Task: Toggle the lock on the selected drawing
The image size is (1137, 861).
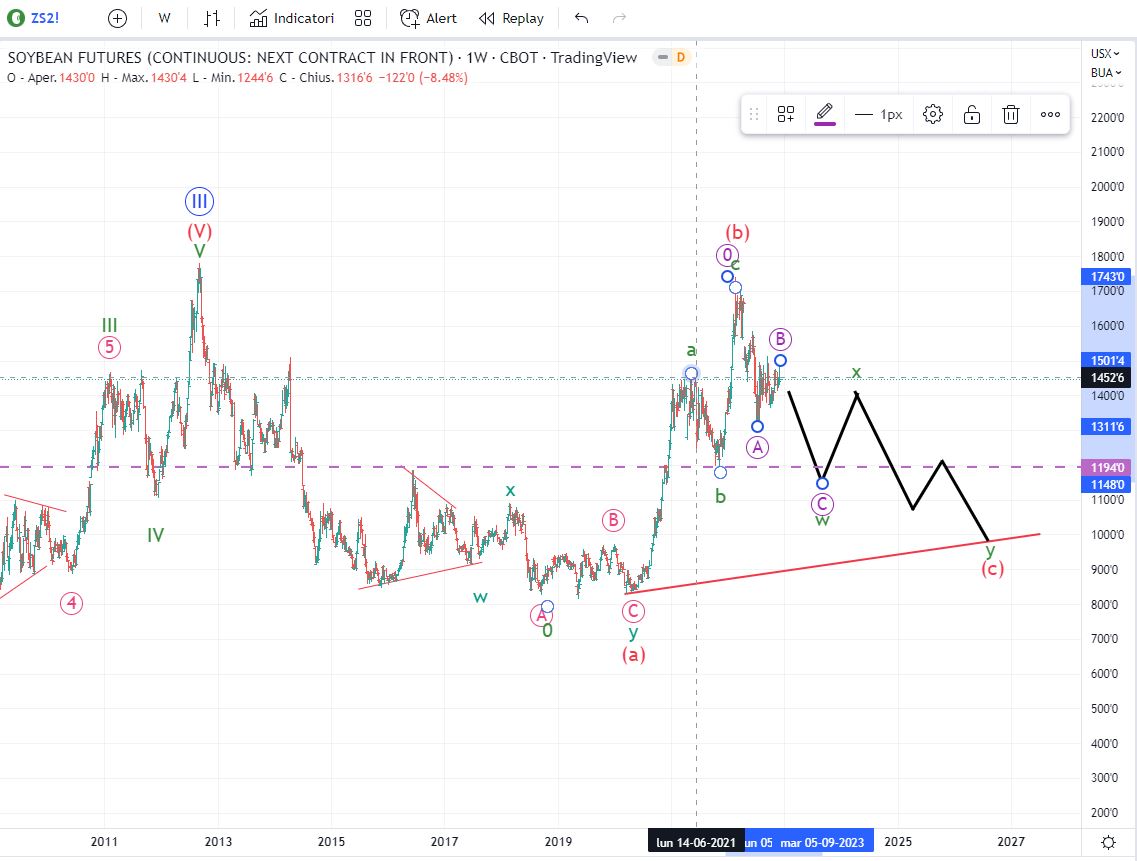Action: [x=972, y=114]
